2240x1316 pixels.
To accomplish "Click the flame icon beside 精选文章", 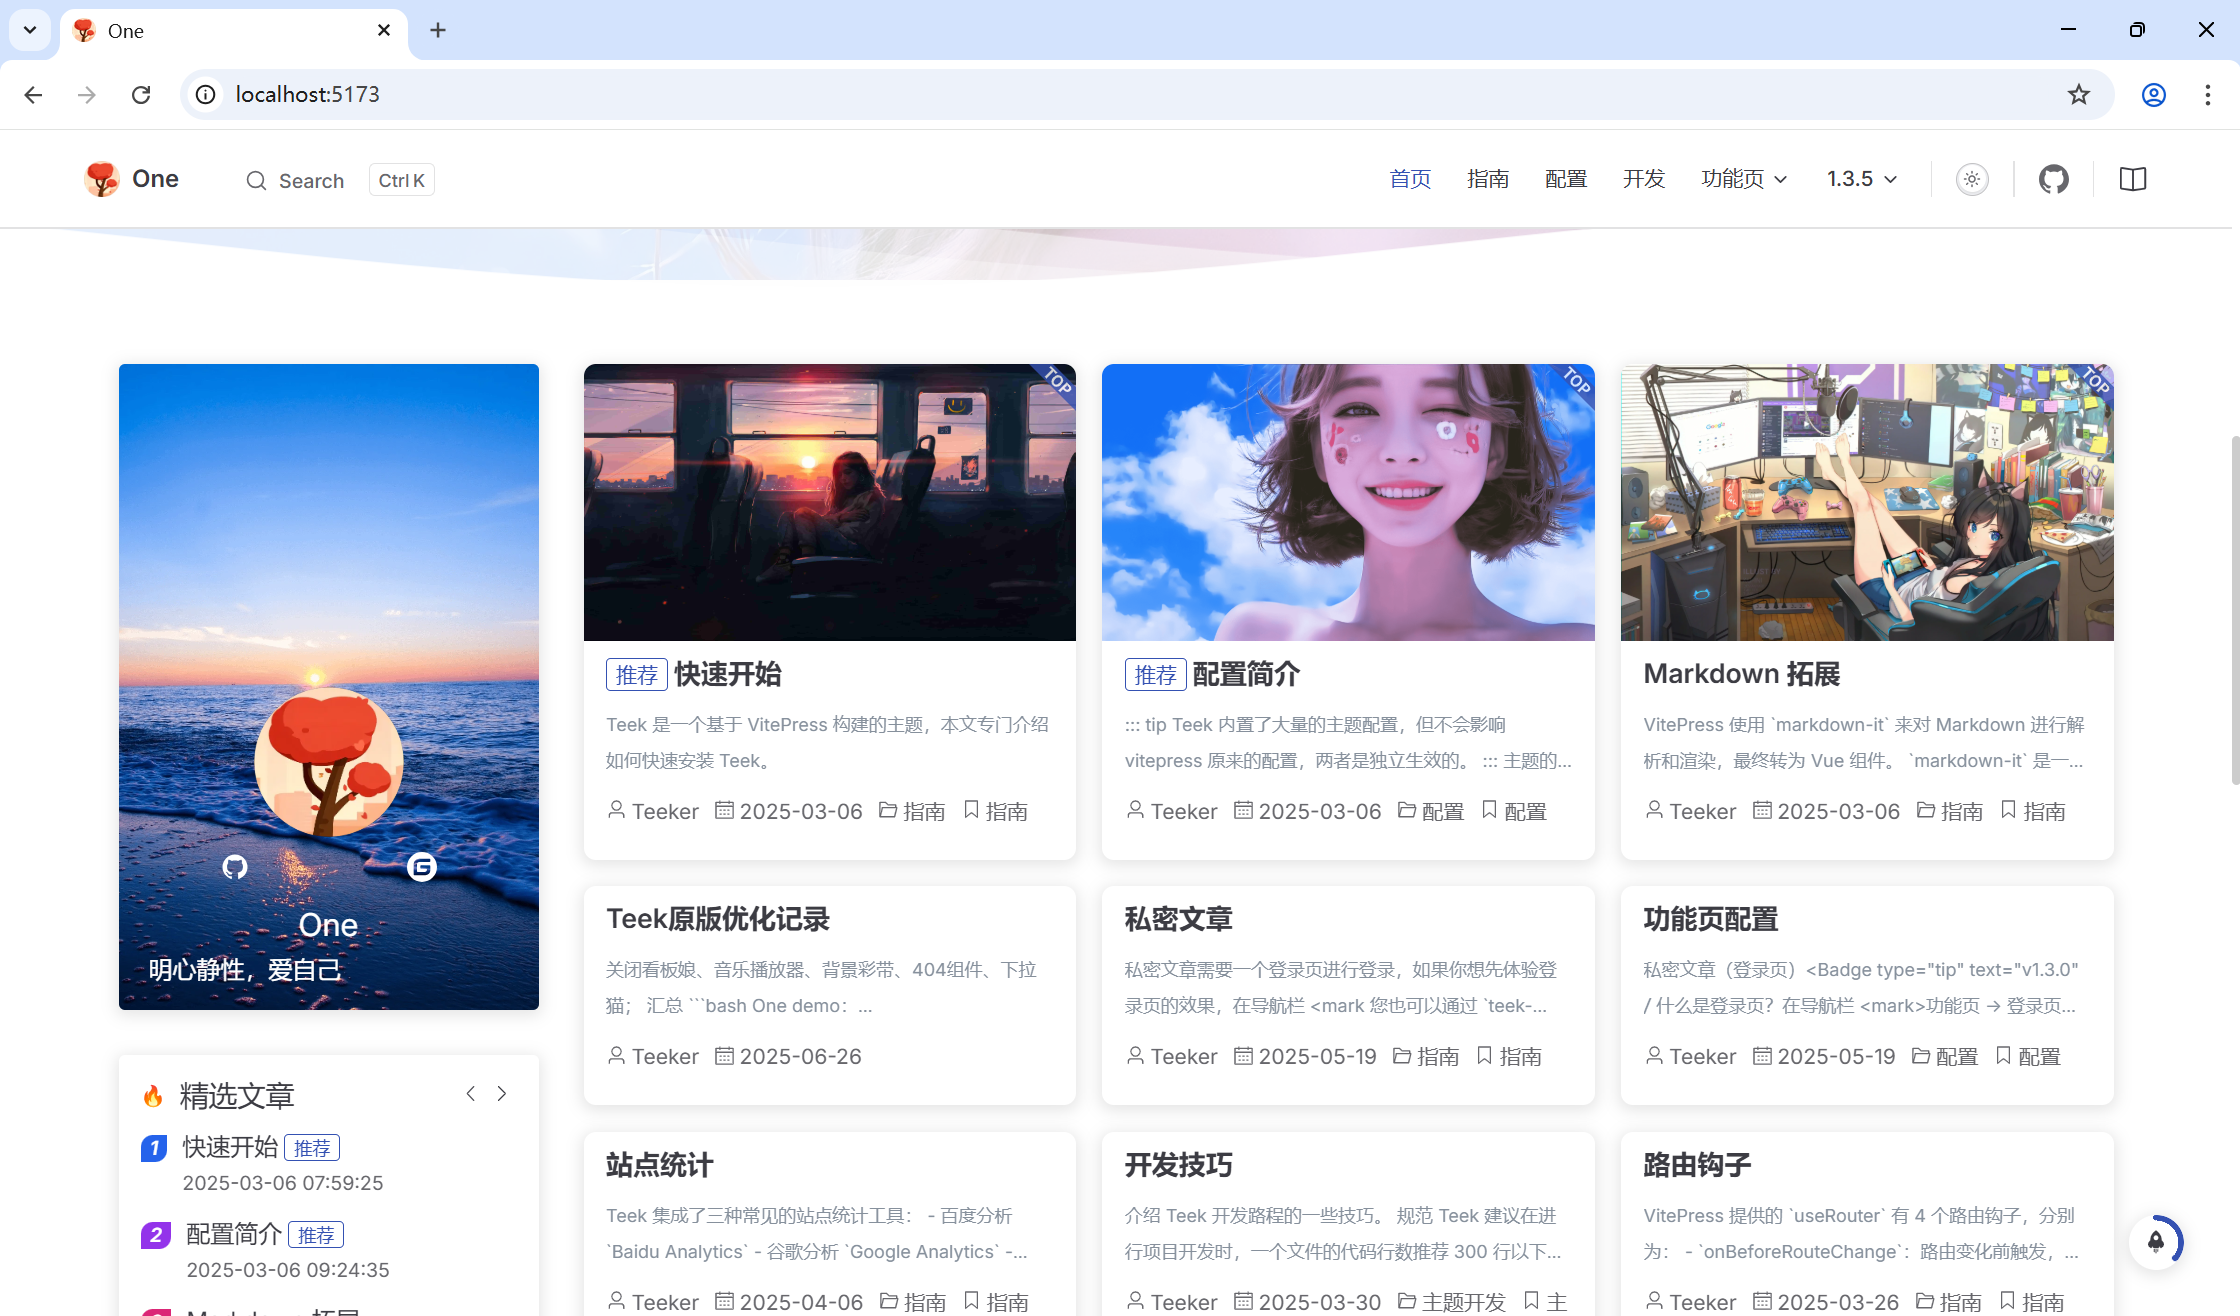I will [x=153, y=1096].
